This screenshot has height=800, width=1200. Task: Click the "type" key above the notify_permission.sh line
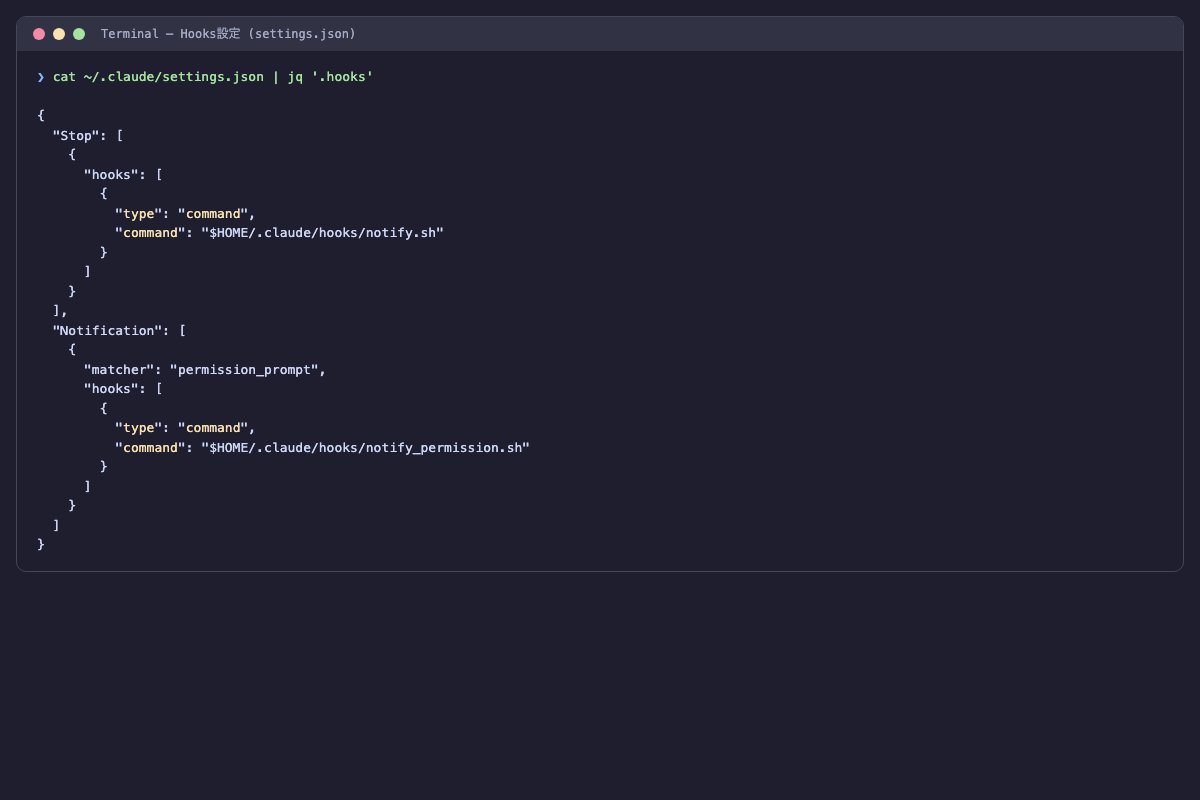pos(138,428)
